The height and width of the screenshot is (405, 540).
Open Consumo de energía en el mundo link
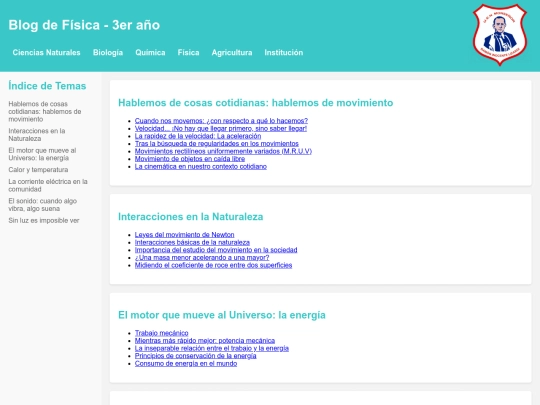coord(186,364)
